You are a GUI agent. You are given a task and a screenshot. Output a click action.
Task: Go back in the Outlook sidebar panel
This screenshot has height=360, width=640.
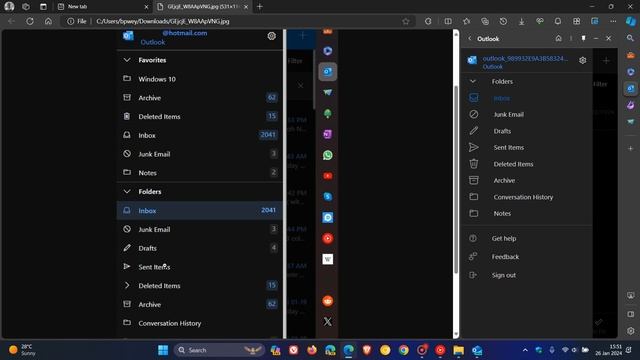pyautogui.click(x=469, y=38)
